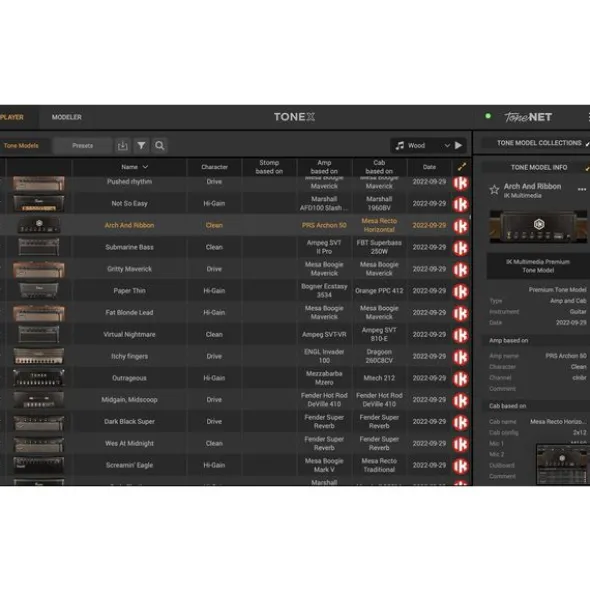Switch to the Presets tab

83,145
